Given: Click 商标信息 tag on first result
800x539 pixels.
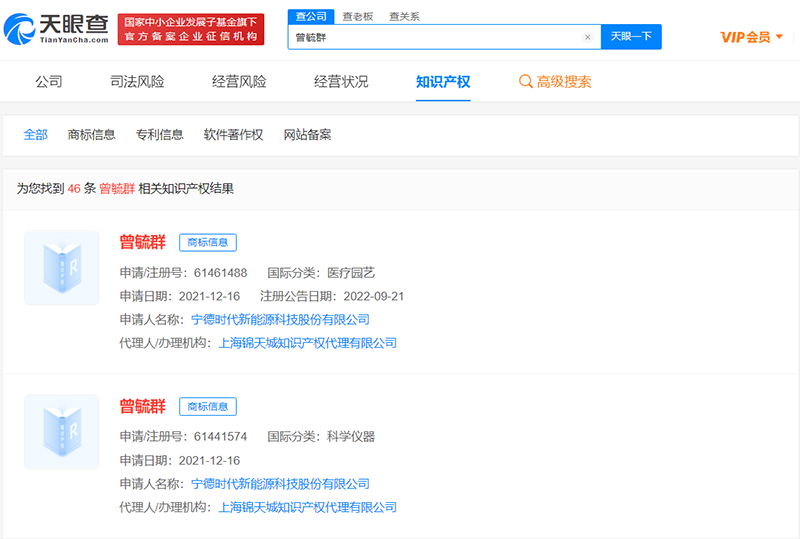Looking at the screenshot, I should [208, 242].
